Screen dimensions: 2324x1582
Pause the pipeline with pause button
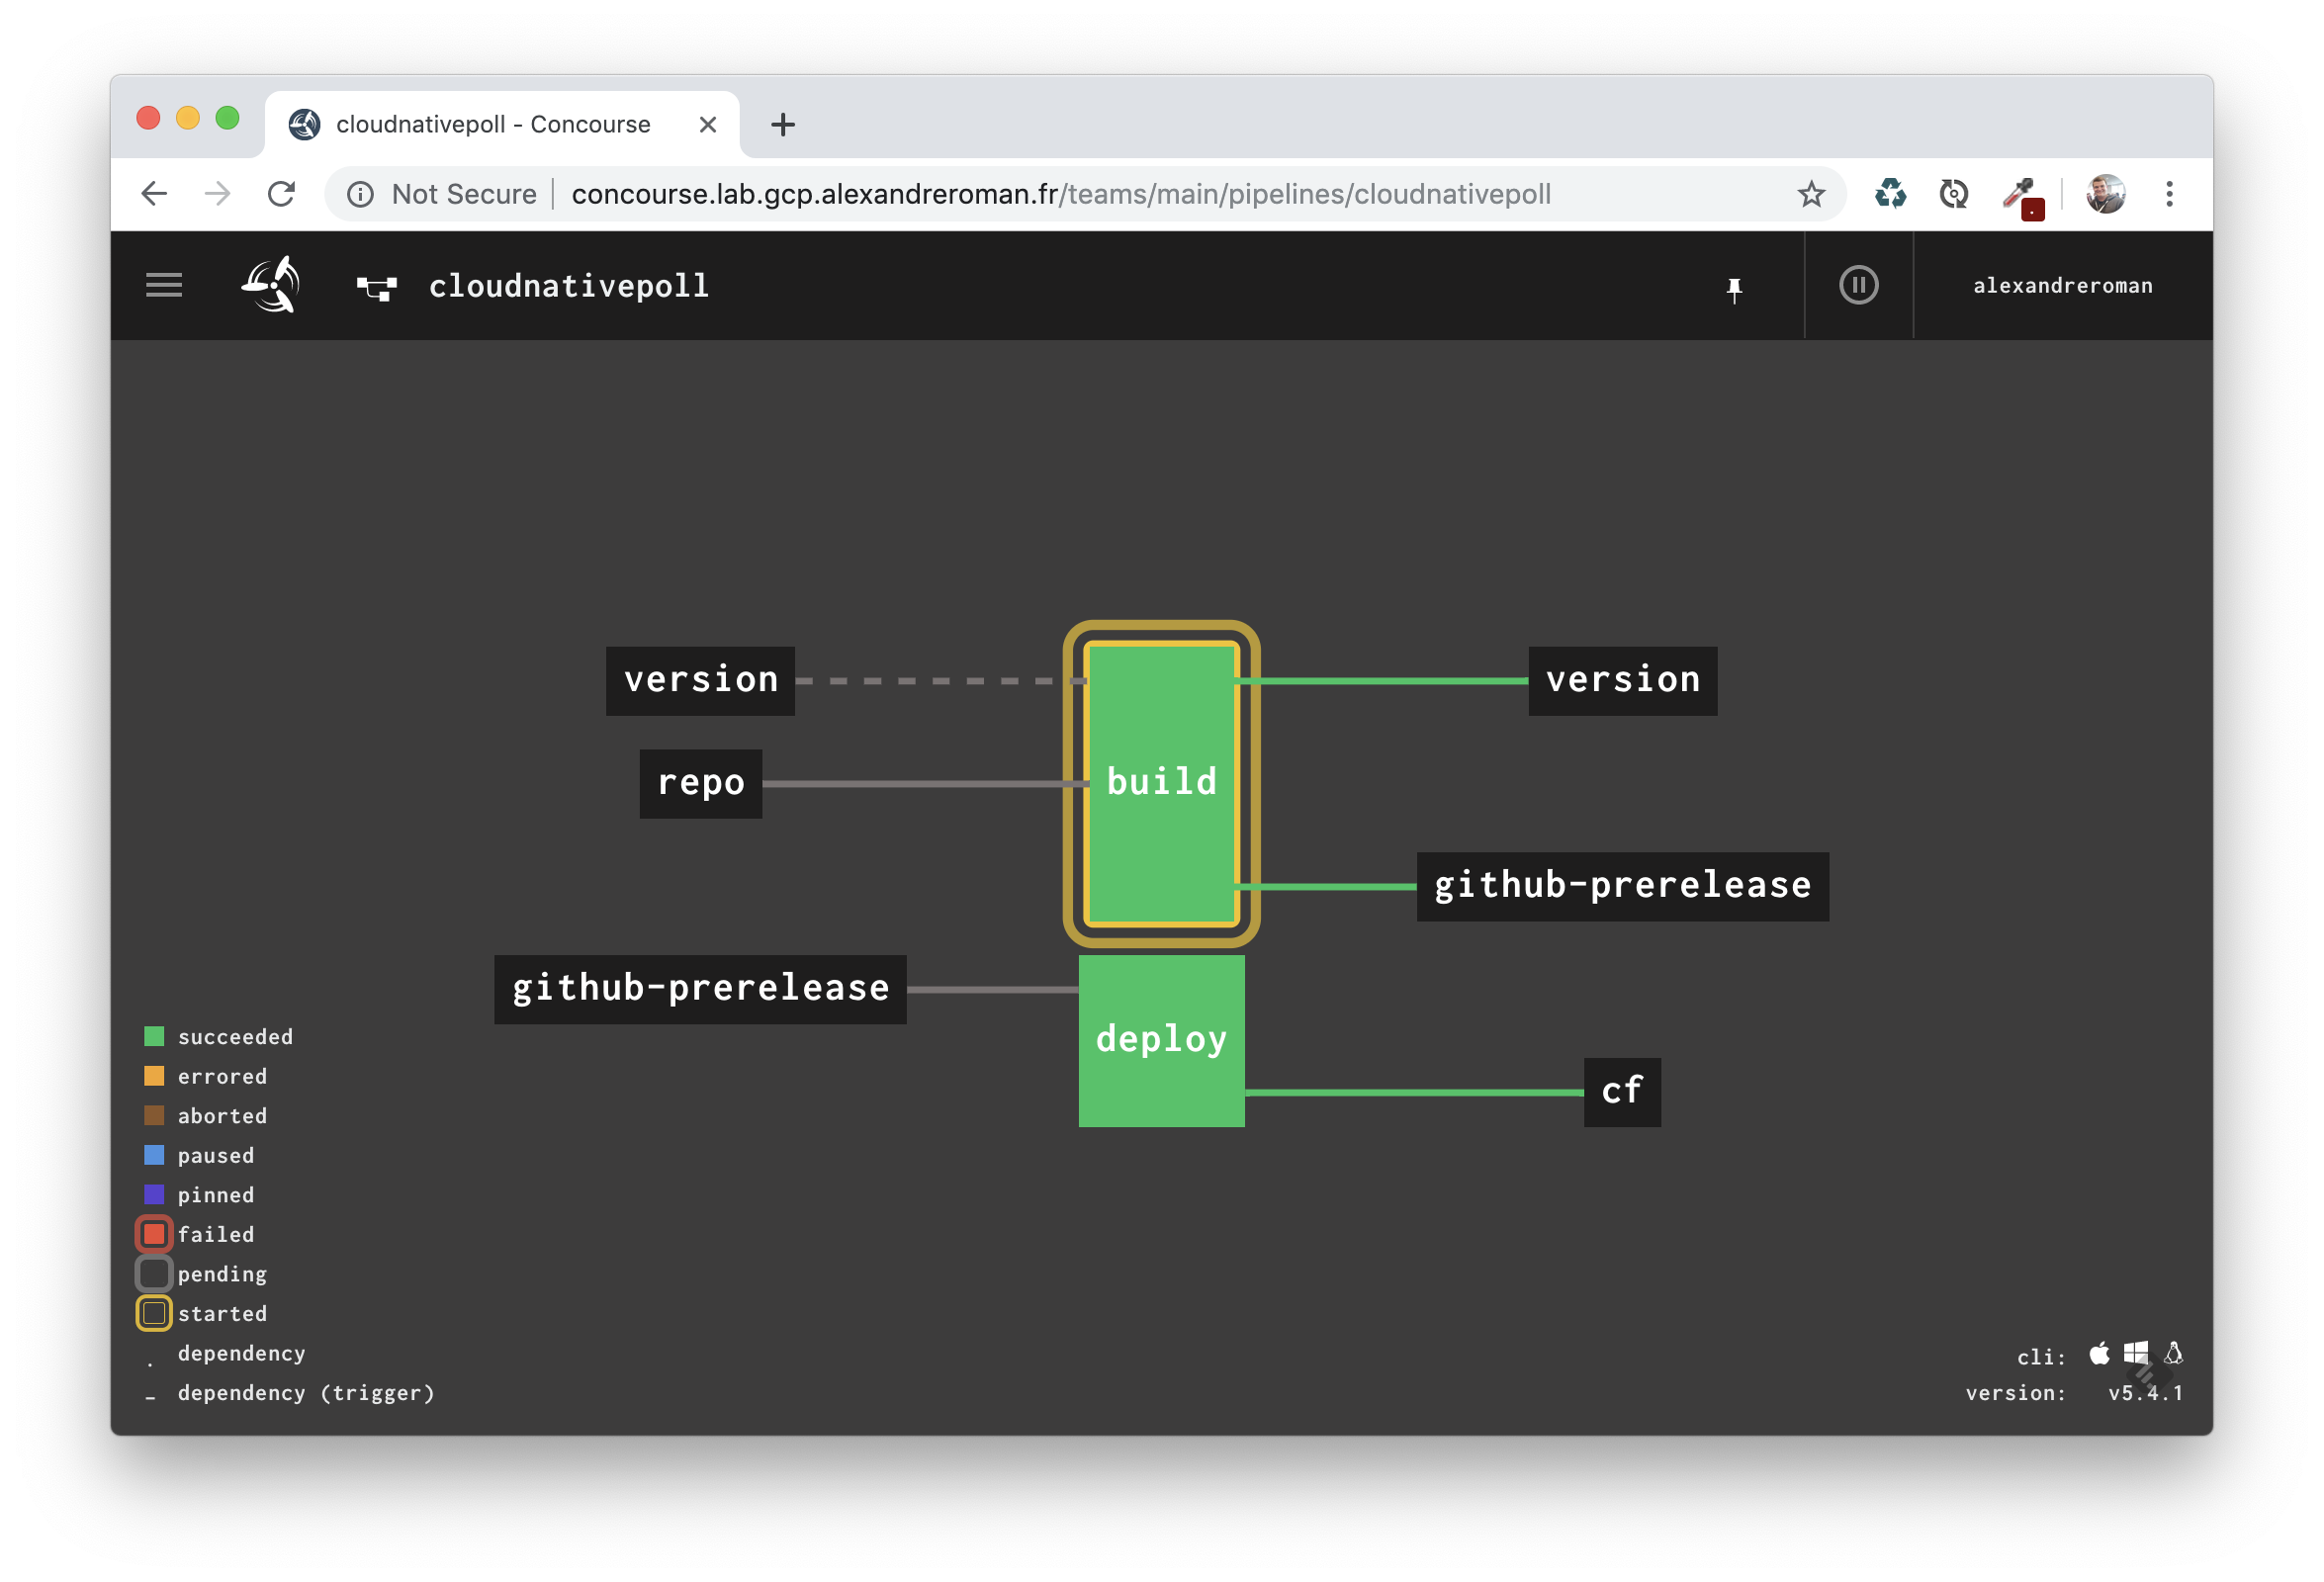[x=1858, y=286]
